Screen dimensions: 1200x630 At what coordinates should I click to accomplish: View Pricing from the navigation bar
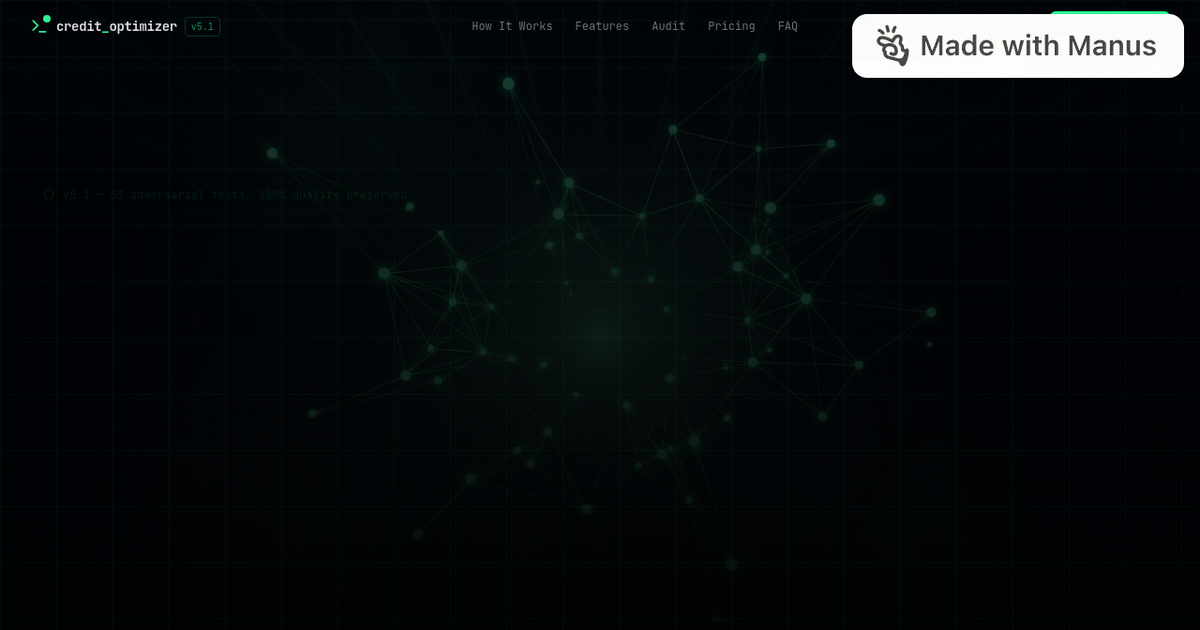731,26
